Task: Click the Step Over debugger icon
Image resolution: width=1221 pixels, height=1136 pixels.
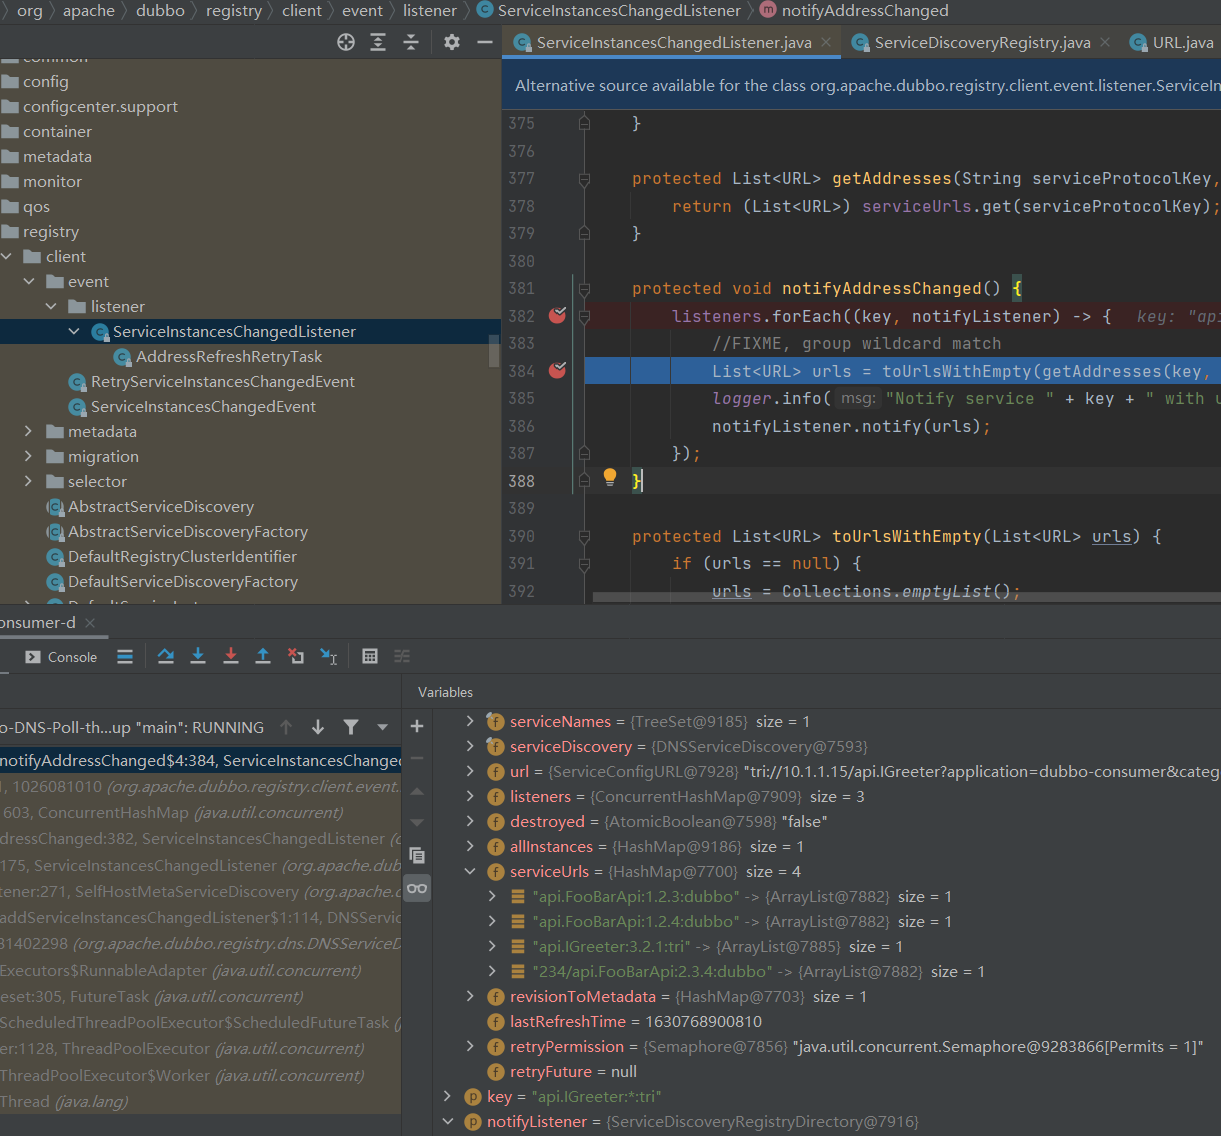Action: pyautogui.click(x=166, y=656)
